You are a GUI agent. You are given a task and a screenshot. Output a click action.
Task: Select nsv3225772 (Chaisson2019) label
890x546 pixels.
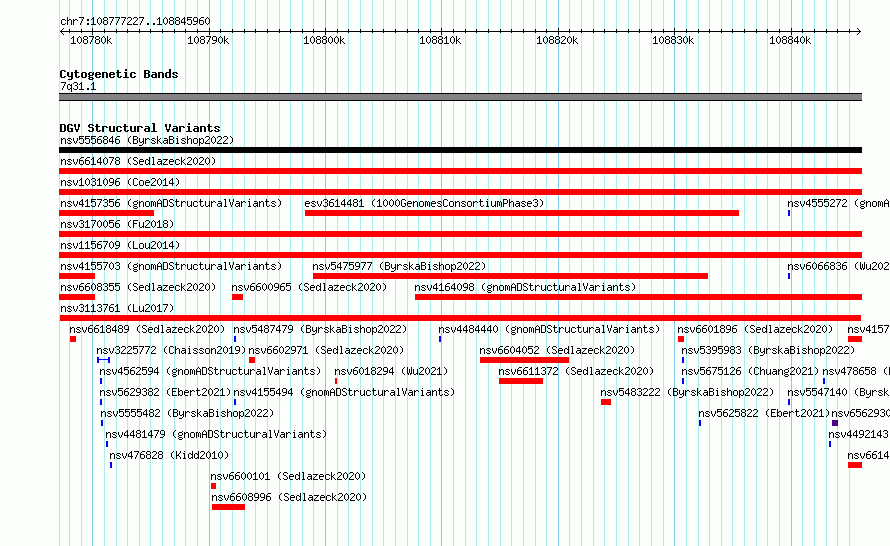tap(171, 350)
